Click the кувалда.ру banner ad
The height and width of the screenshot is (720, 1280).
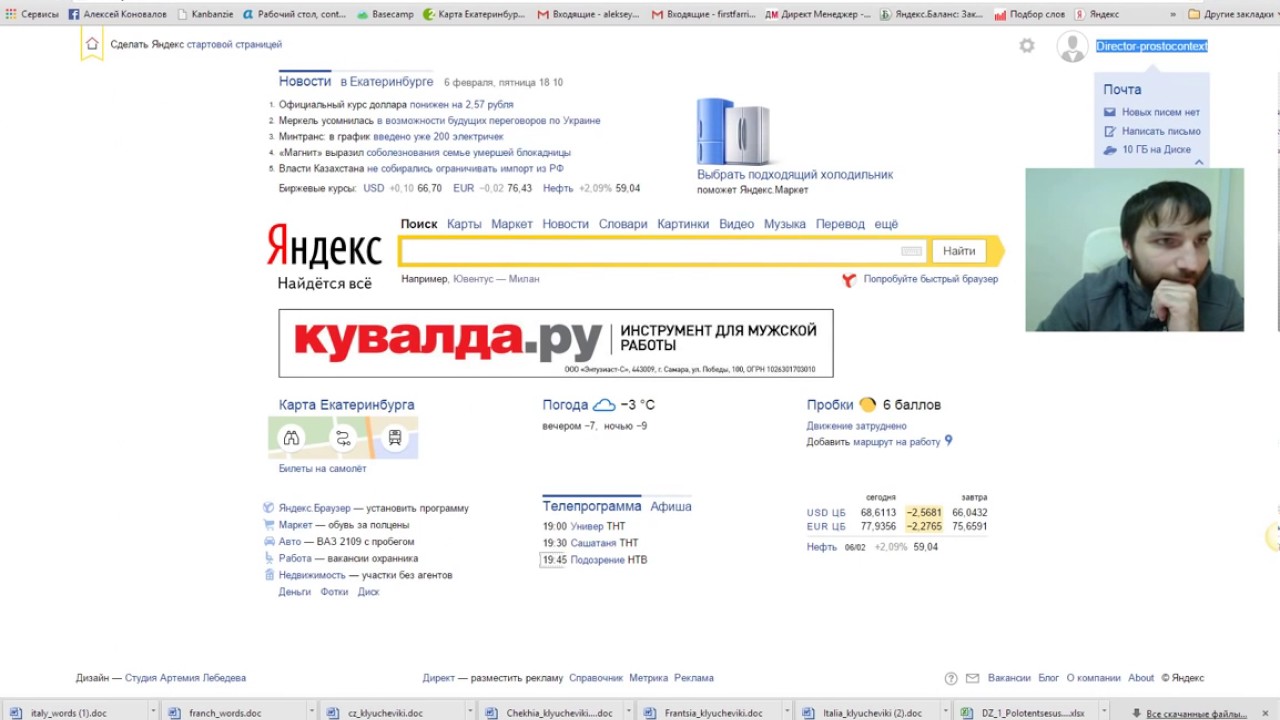[556, 343]
